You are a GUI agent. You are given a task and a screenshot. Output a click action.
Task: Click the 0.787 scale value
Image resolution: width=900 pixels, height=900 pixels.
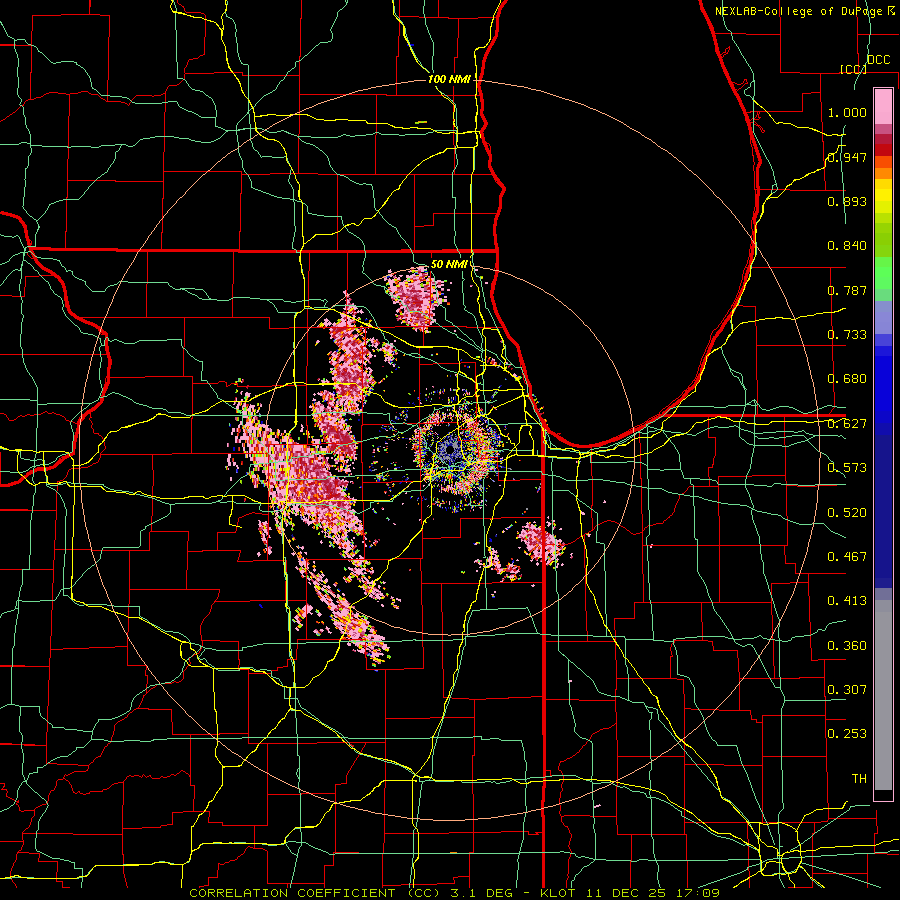[847, 290]
